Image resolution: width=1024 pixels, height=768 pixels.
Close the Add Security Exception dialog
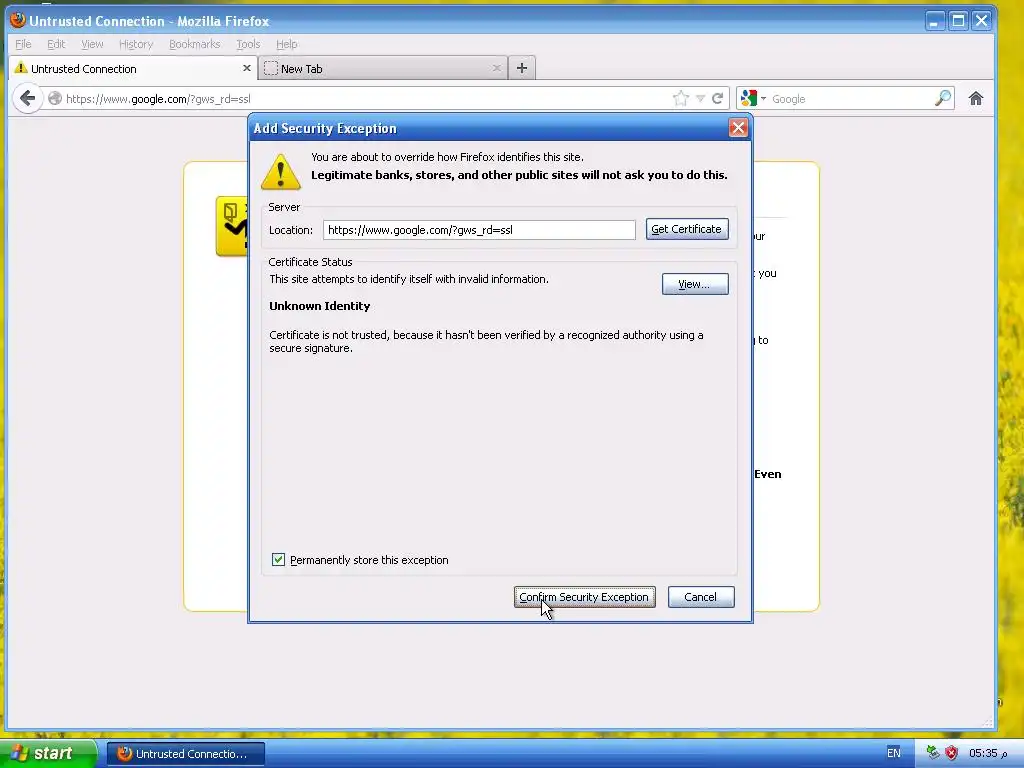(x=738, y=128)
